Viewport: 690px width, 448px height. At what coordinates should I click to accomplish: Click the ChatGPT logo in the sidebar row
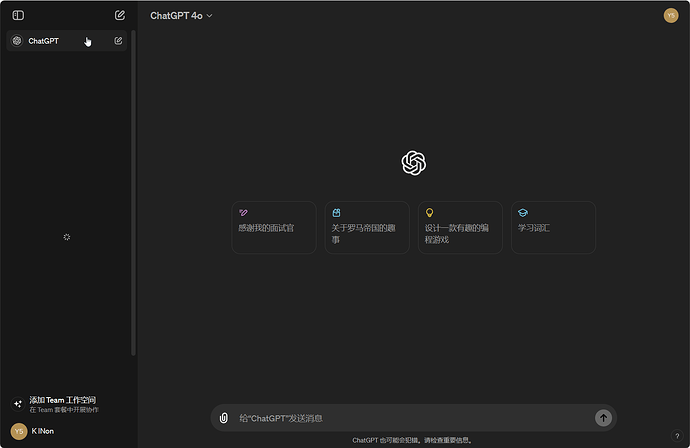pyautogui.click(x=17, y=41)
